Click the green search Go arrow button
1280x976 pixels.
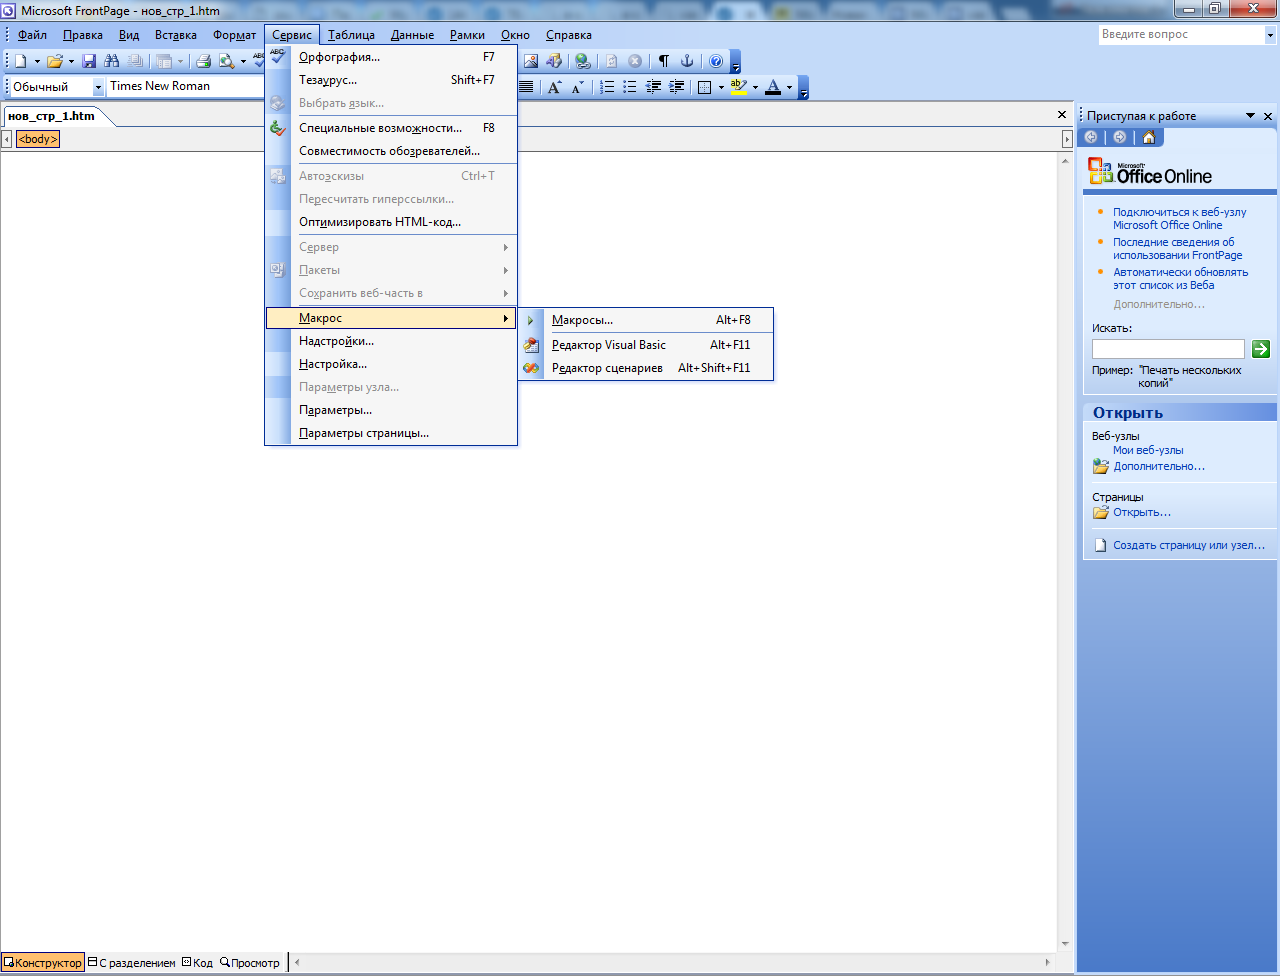(x=1261, y=349)
